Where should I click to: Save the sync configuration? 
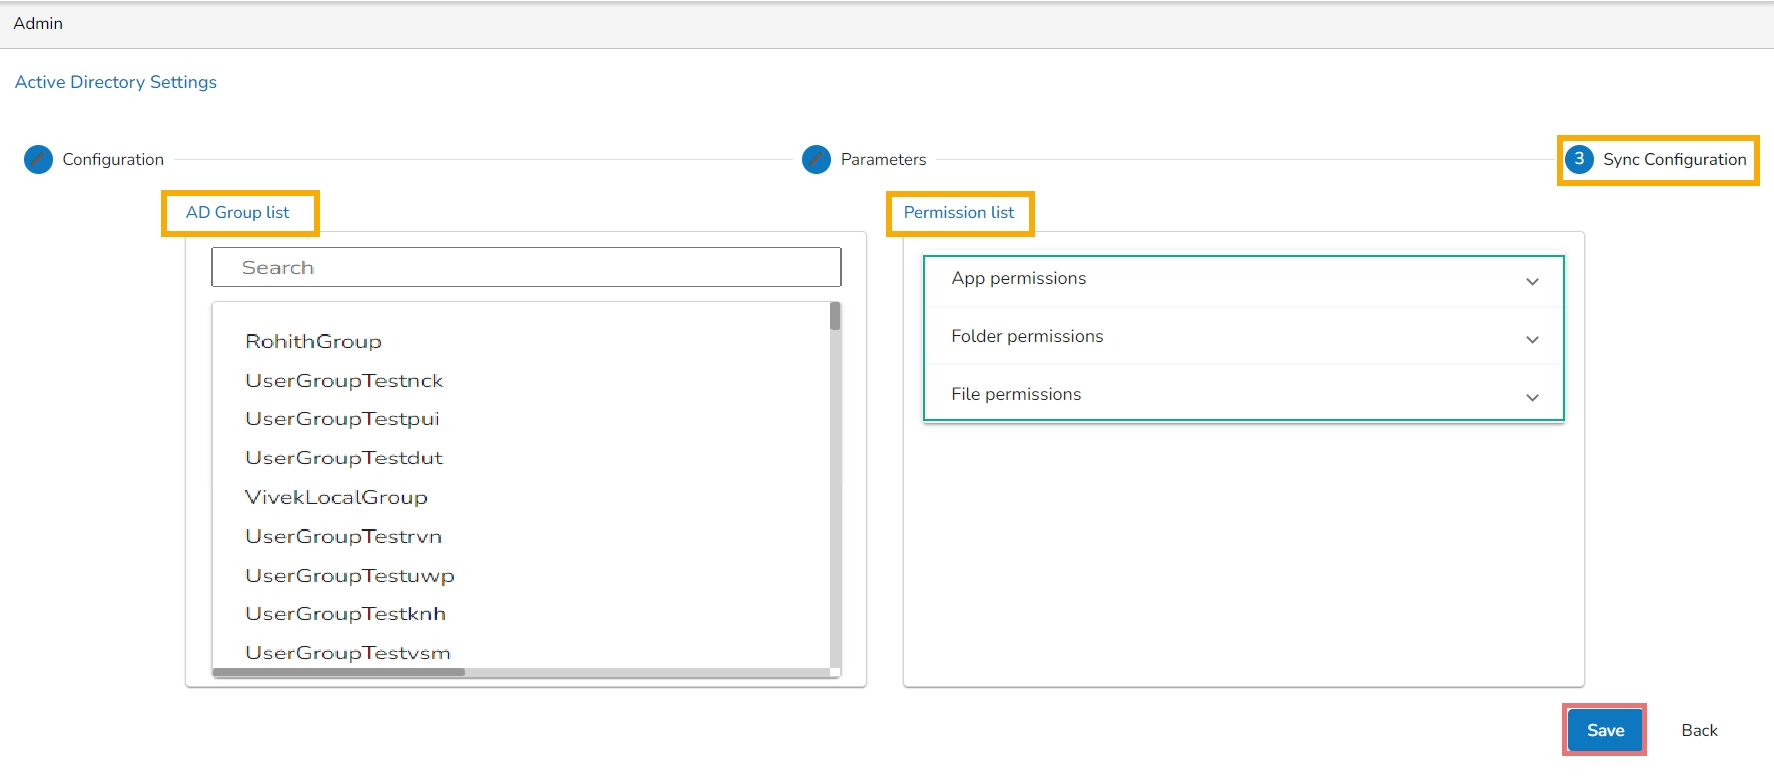click(x=1605, y=730)
